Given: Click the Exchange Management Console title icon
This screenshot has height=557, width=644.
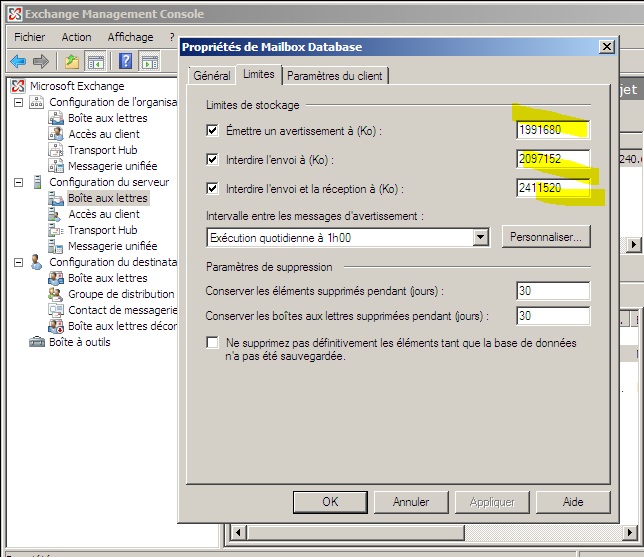Looking at the screenshot, I should 15,14.
